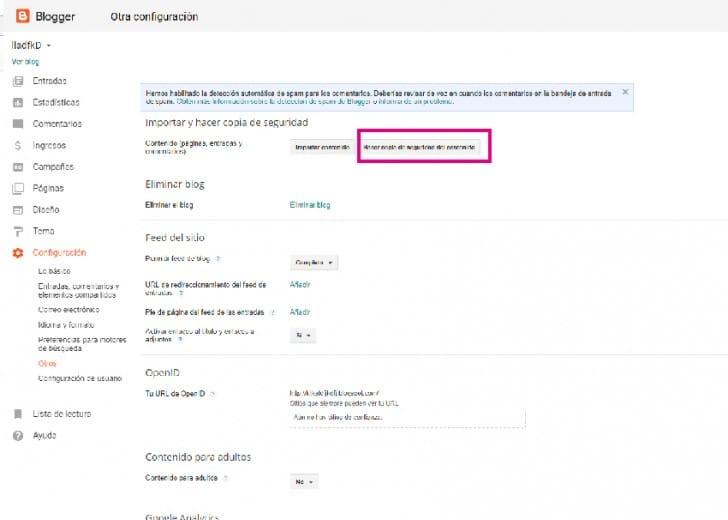Image resolution: width=728 pixels, height=520 pixels.
Task: Dismiss the spam detection notice
Action: (x=625, y=92)
